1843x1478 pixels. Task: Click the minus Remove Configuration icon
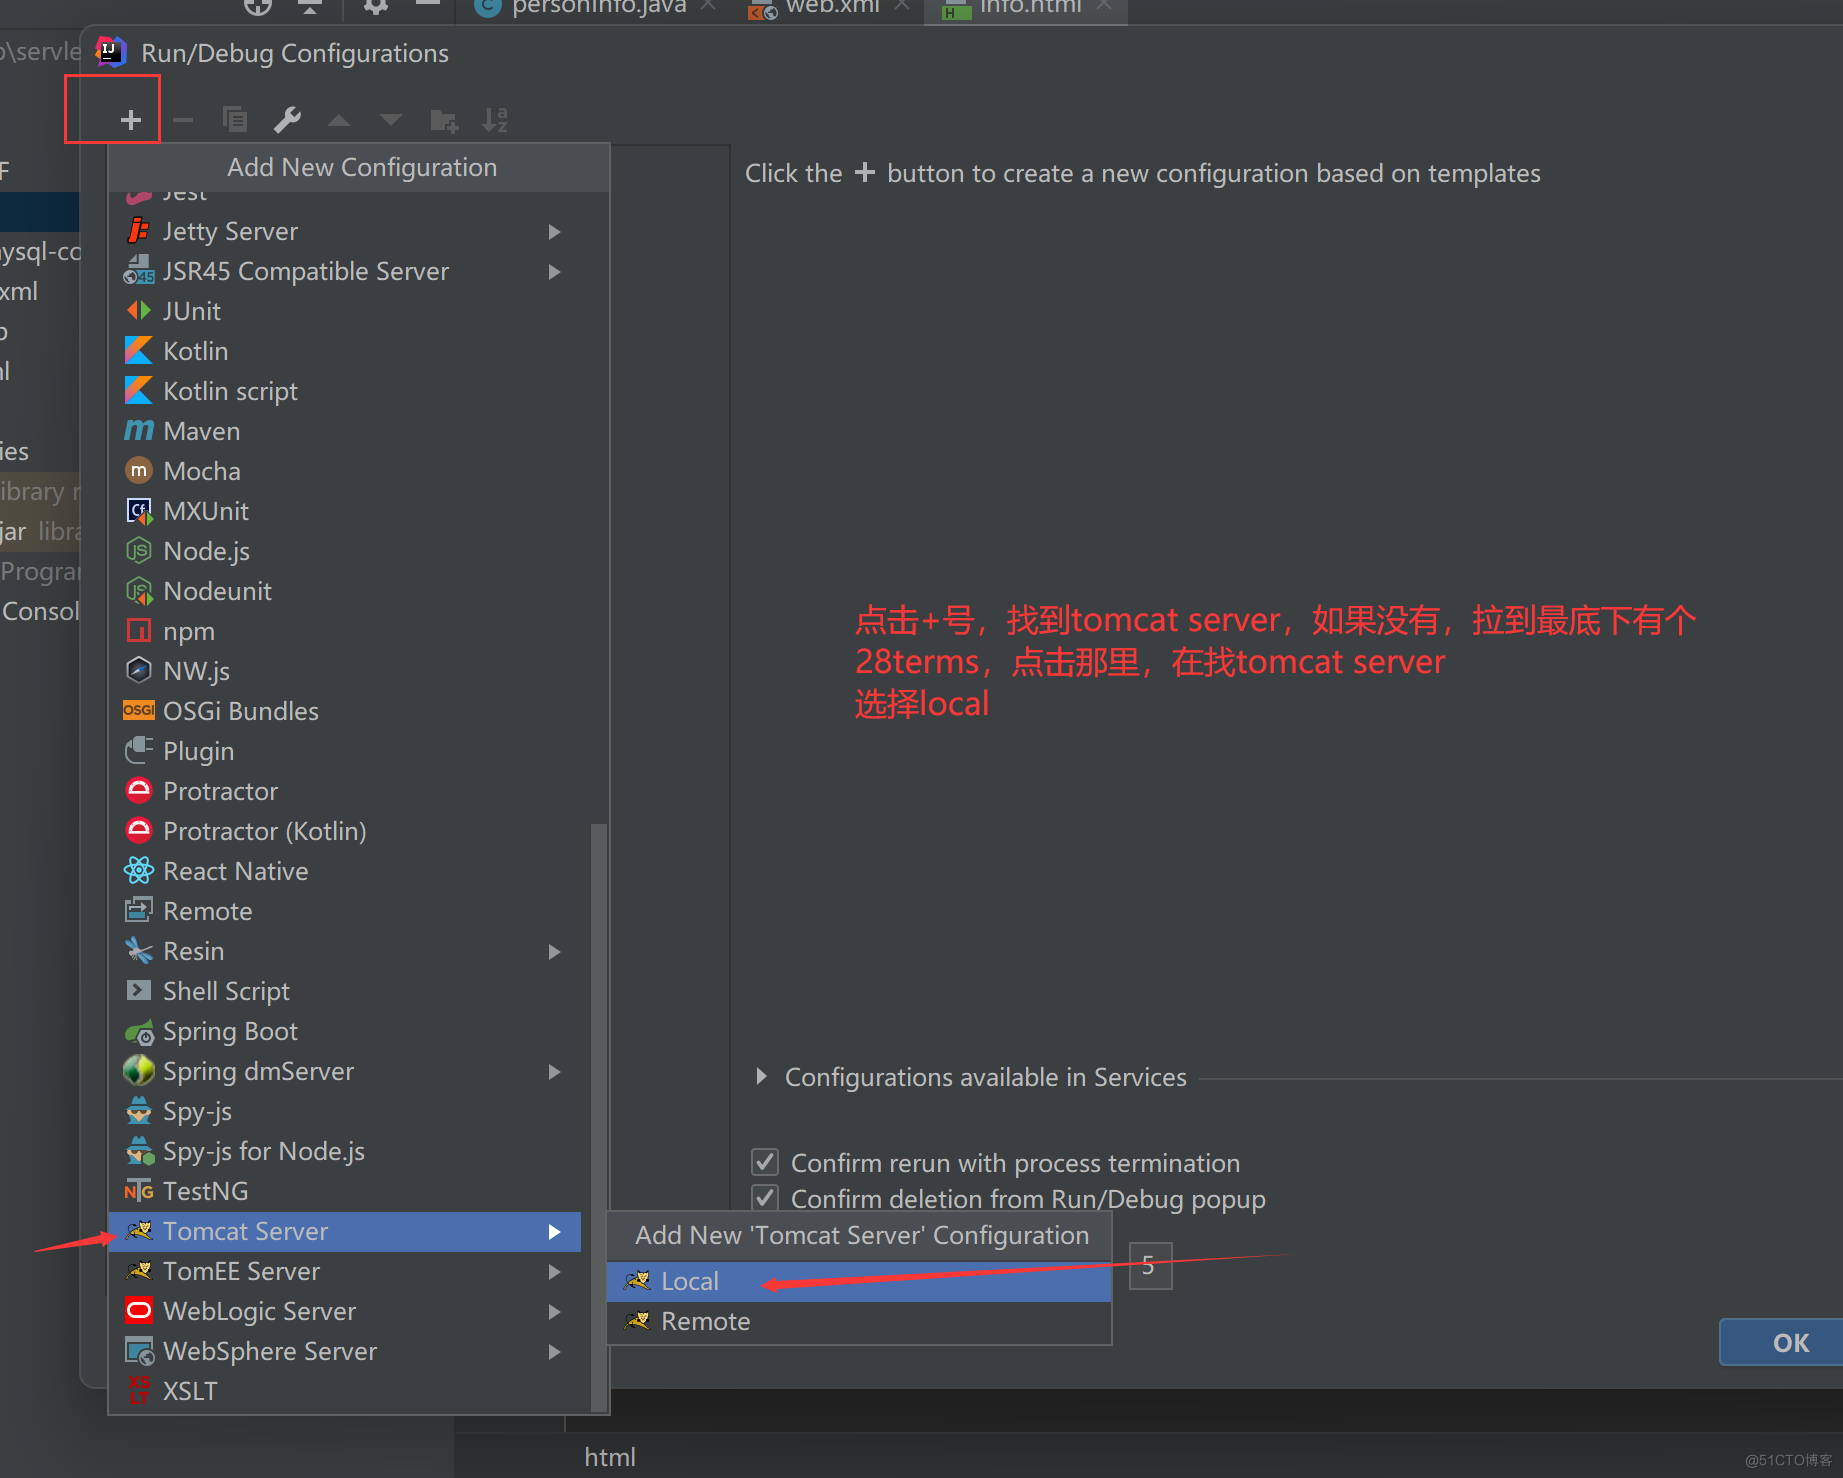(183, 120)
